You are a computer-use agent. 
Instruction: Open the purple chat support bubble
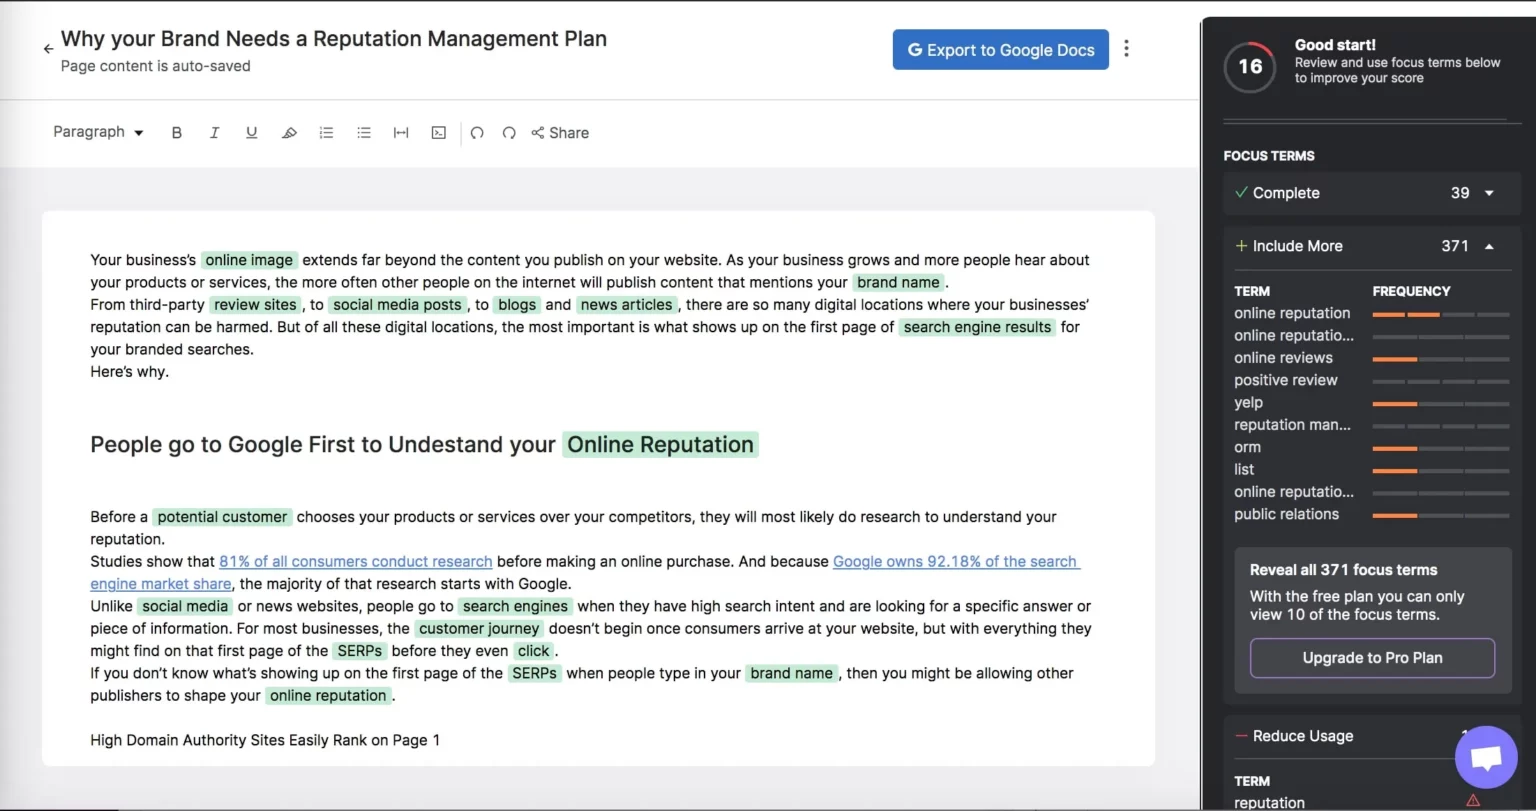pyautogui.click(x=1486, y=757)
